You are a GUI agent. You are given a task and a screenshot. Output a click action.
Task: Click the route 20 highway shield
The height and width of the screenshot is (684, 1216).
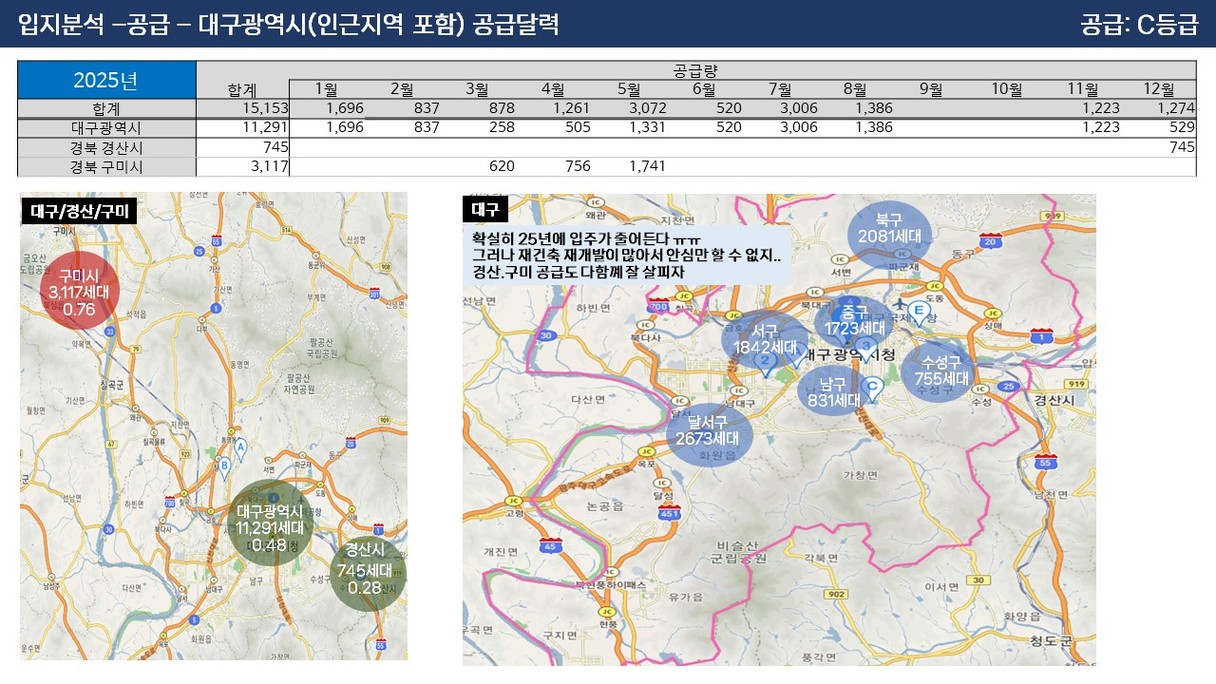[x=991, y=241]
